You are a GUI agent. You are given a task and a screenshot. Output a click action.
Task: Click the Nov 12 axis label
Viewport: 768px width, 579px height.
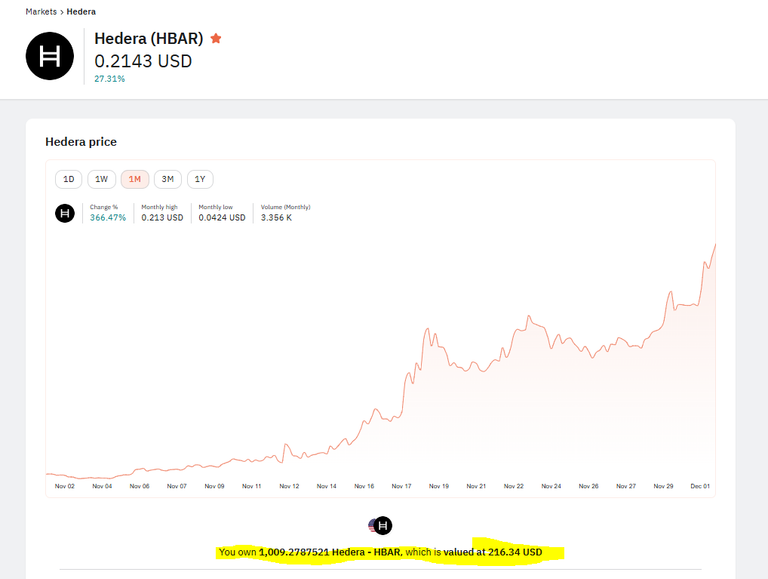(x=289, y=486)
